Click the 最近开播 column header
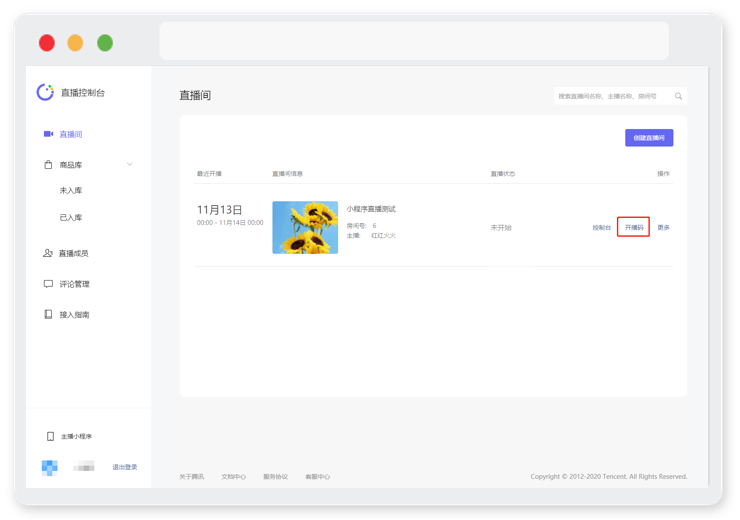This screenshot has height=520, width=740. coord(209,174)
